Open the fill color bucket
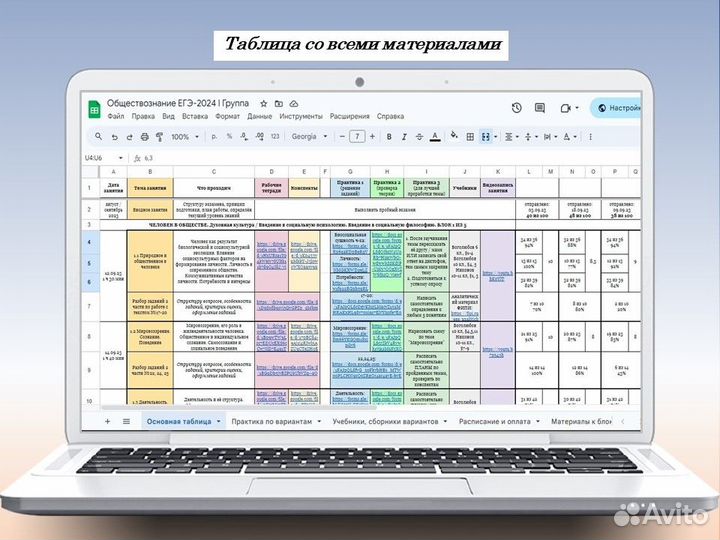720x540 pixels. (x=455, y=136)
